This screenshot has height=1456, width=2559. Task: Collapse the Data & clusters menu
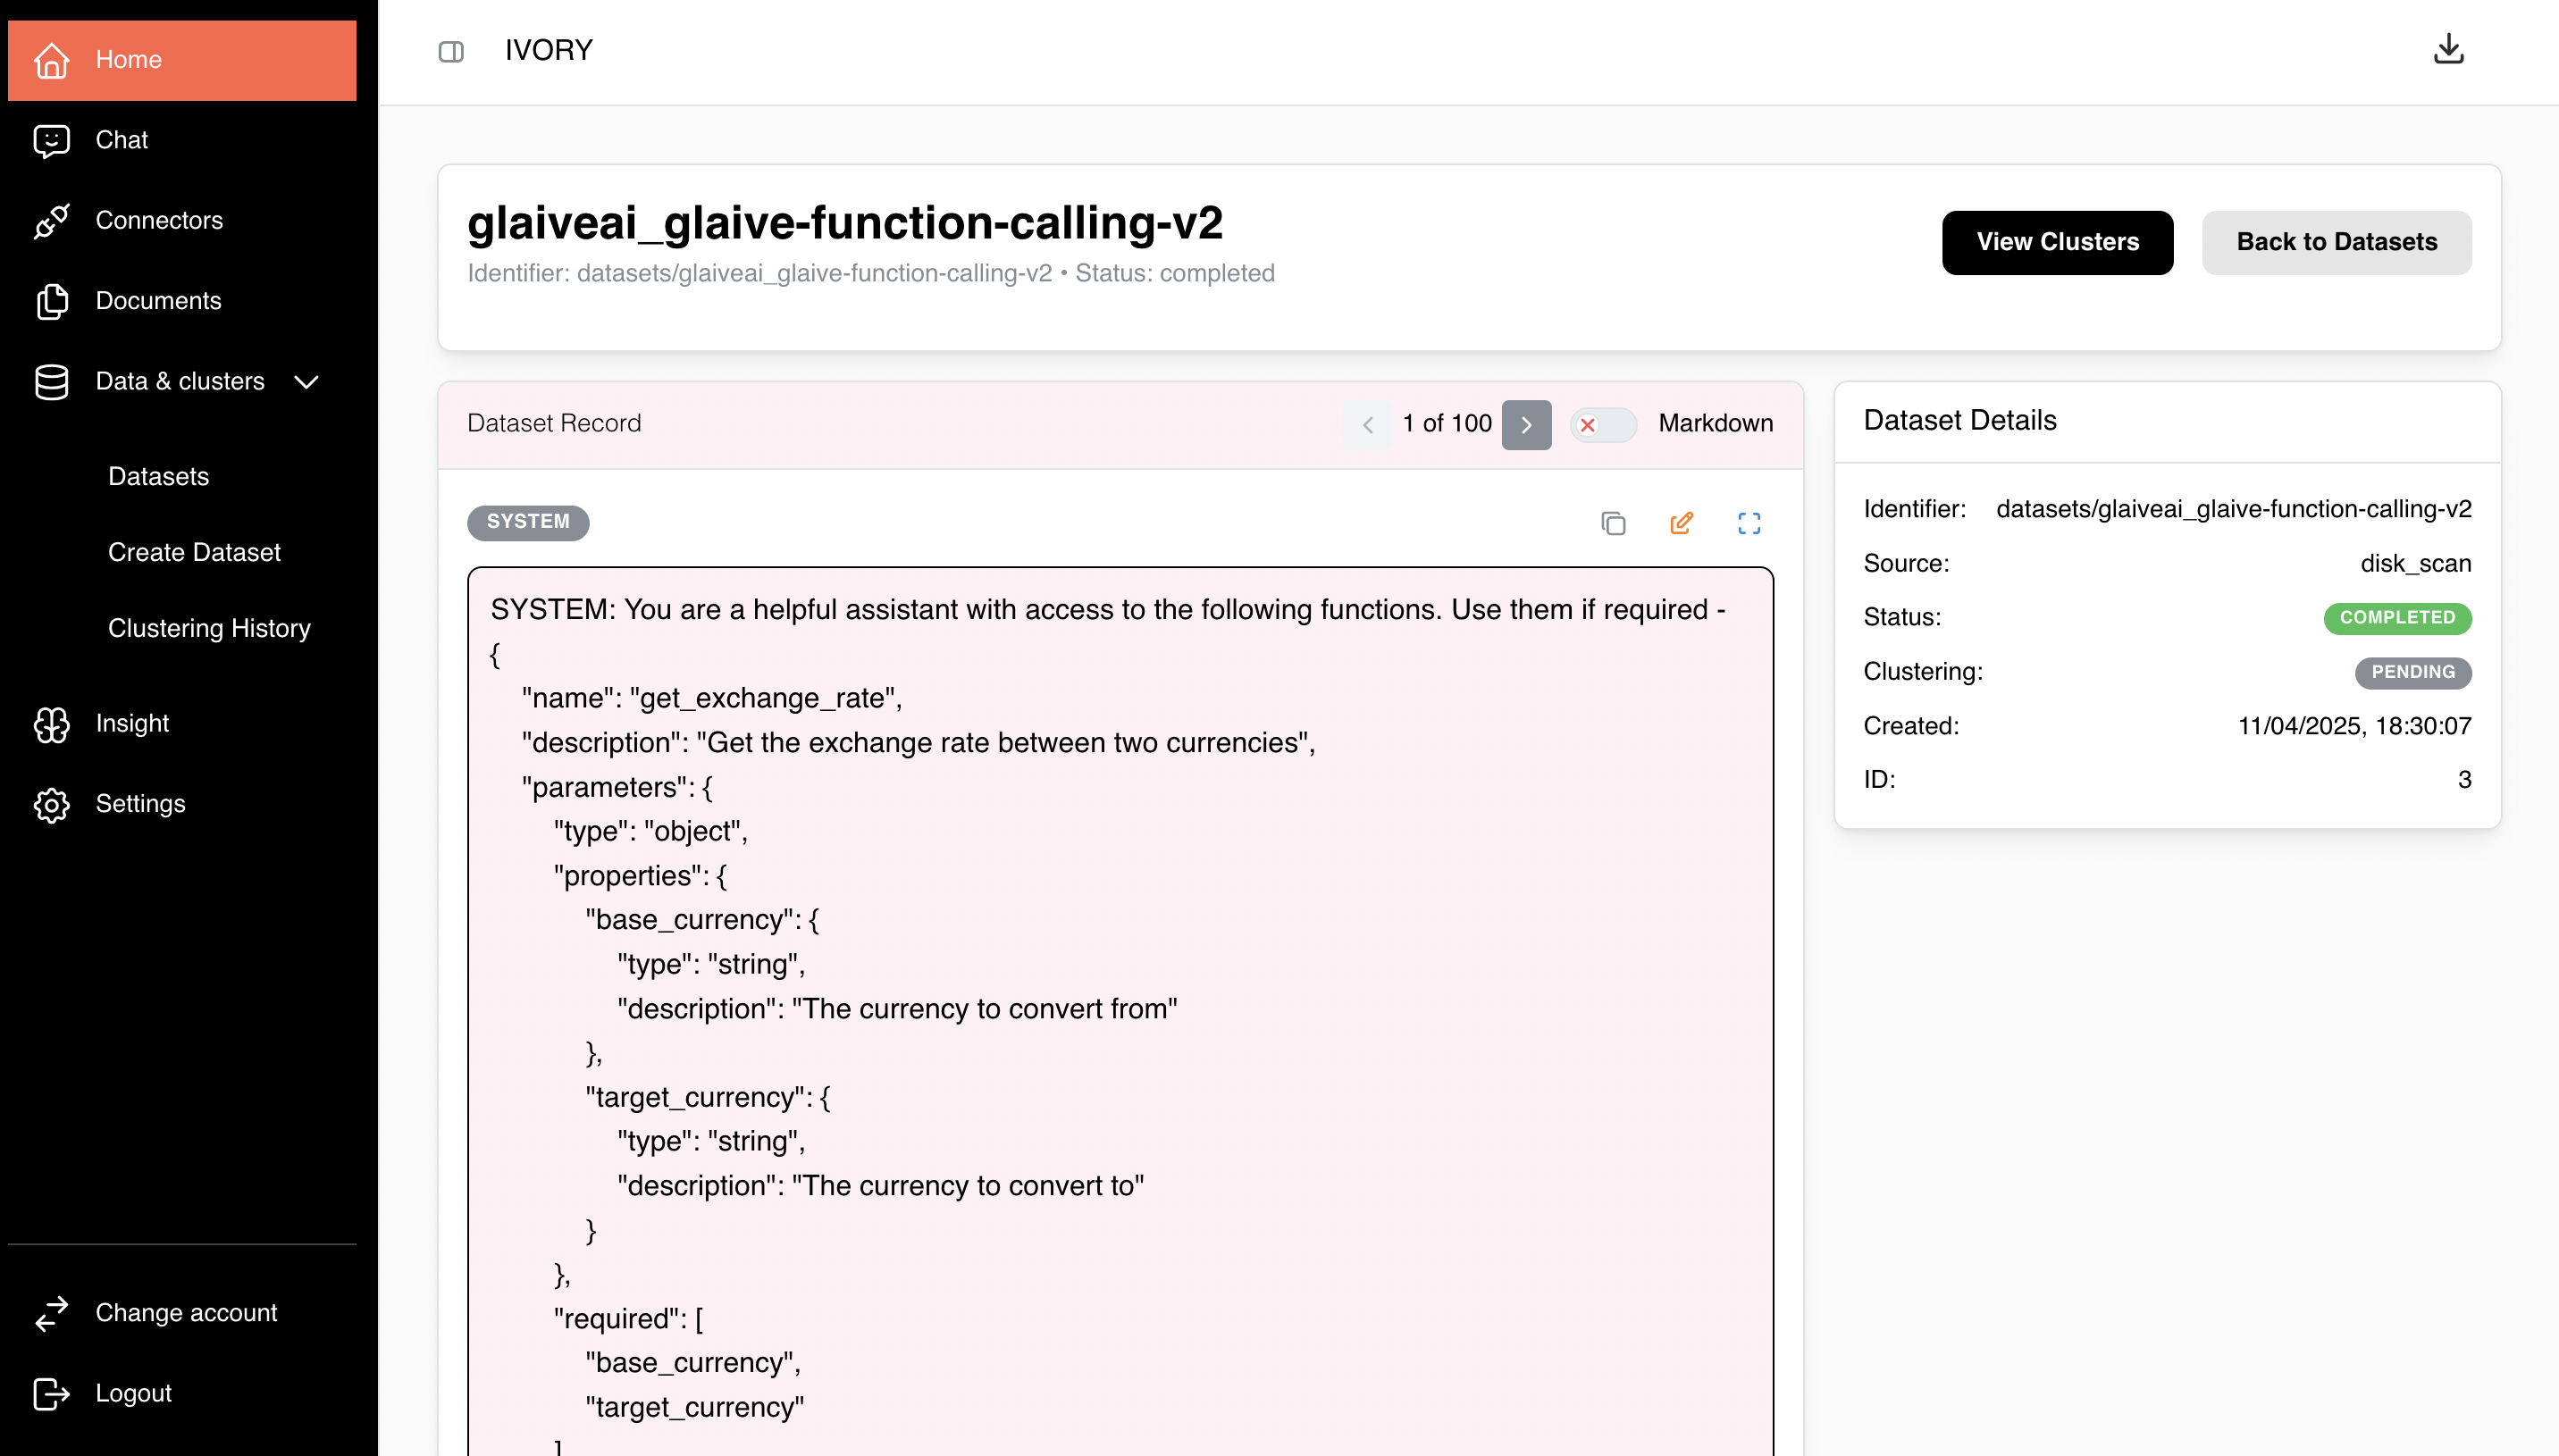[x=306, y=381]
